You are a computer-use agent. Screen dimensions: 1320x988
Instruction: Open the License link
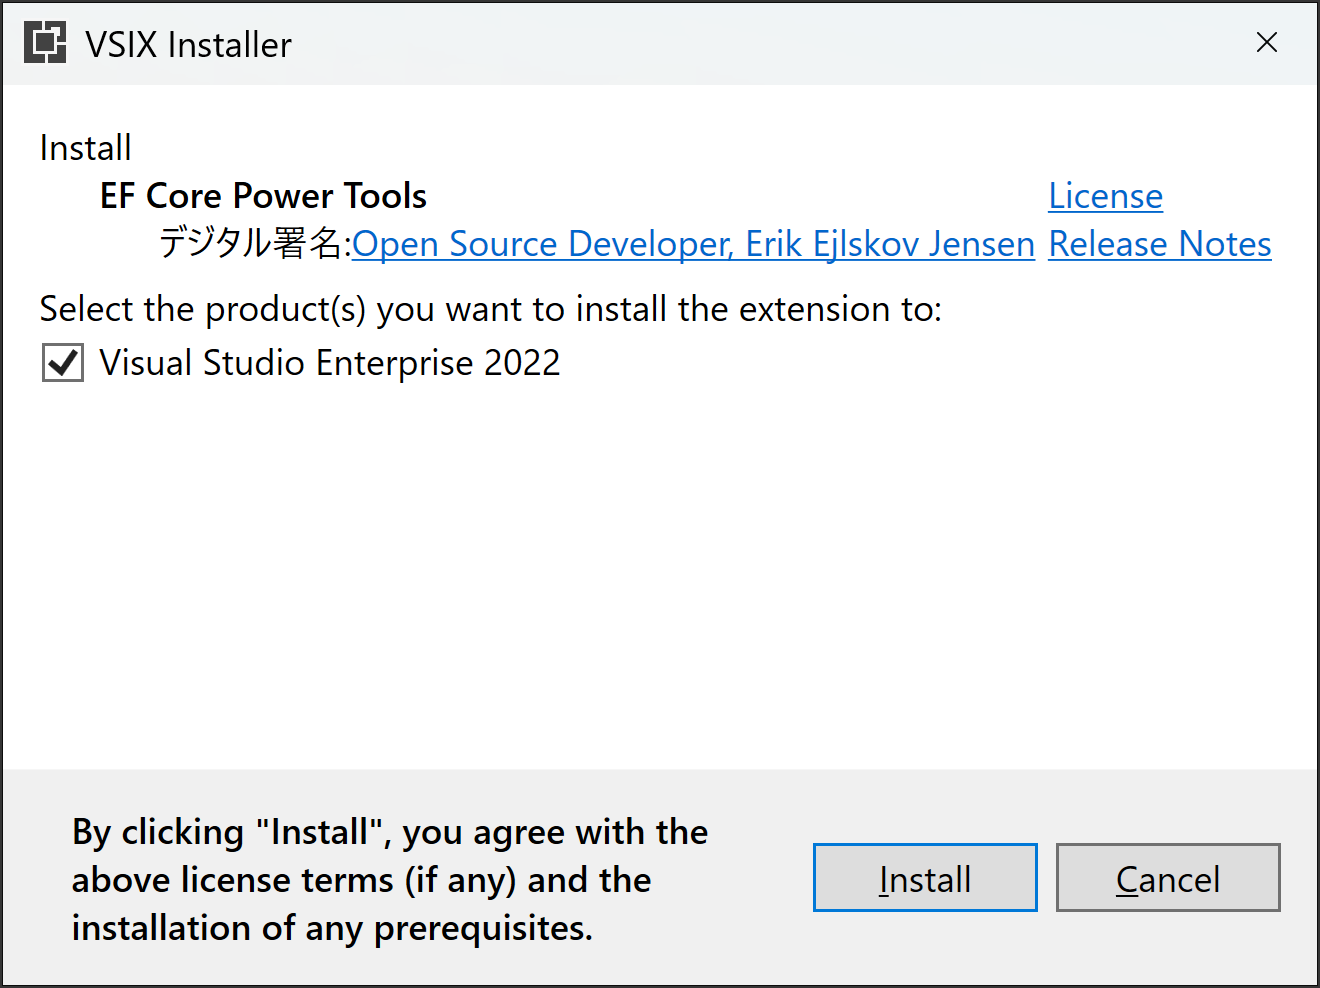1105,196
